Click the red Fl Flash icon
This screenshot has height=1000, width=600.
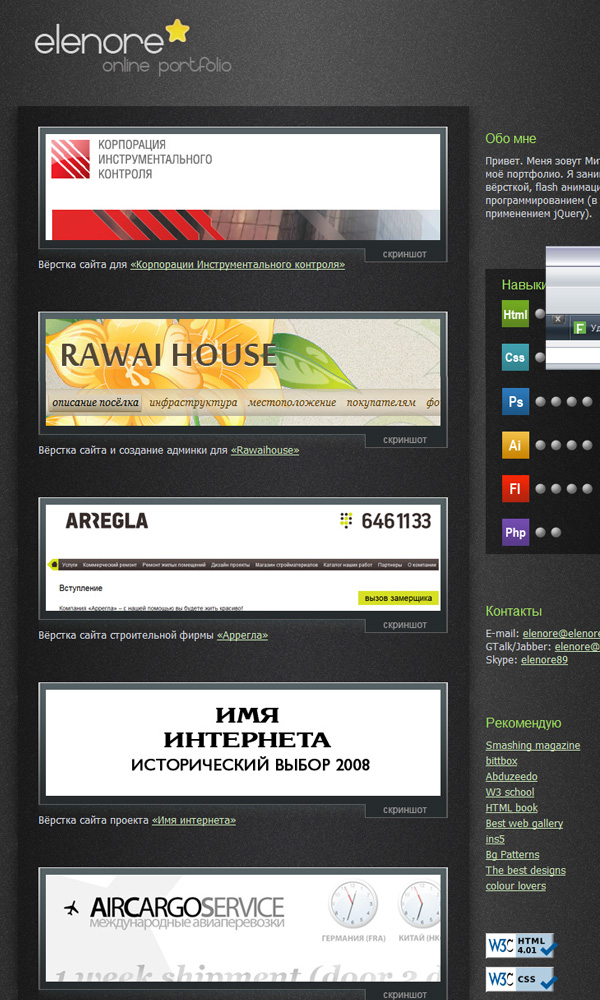click(x=515, y=489)
